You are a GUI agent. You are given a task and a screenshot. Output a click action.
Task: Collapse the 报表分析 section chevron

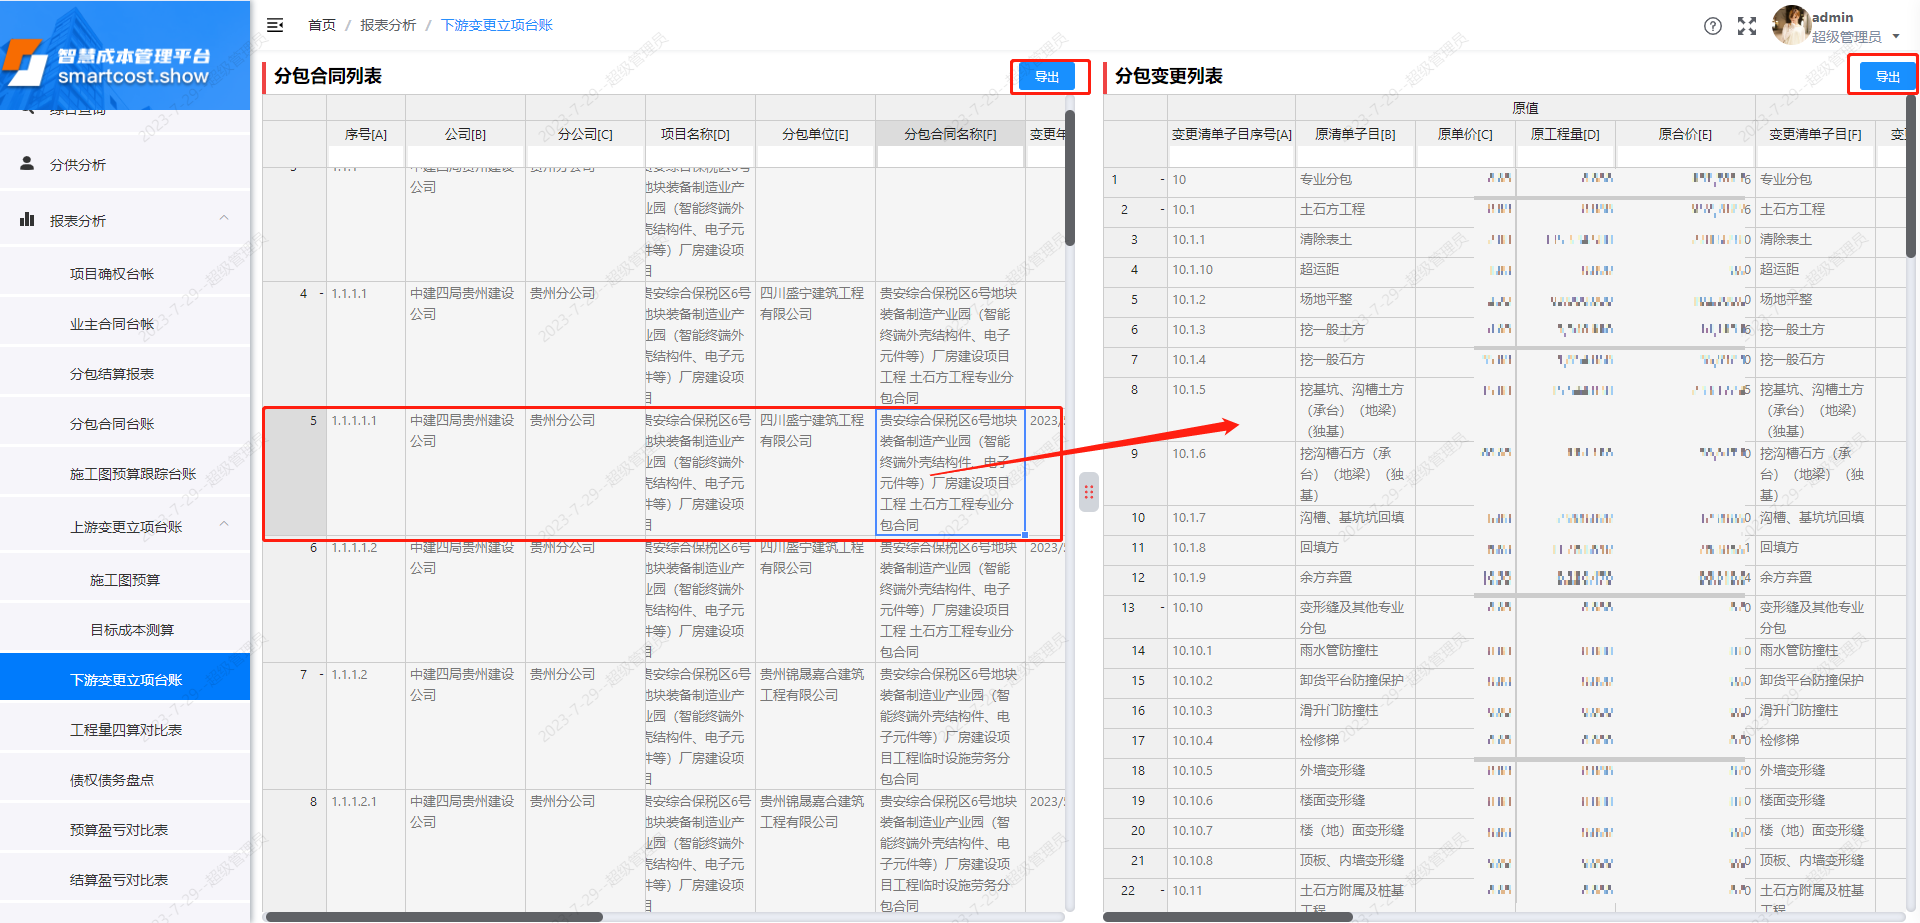(224, 218)
